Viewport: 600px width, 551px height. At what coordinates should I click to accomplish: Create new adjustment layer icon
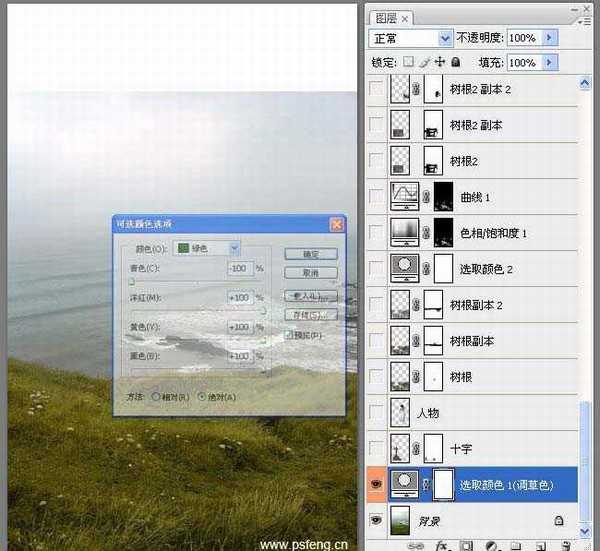pyautogui.click(x=491, y=546)
